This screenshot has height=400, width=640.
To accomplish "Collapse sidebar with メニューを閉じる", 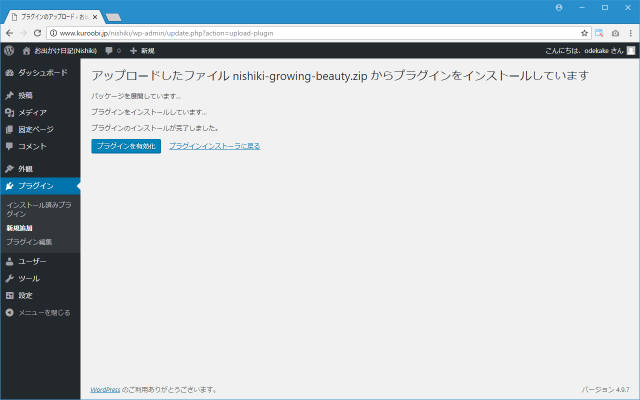I will pos(38,312).
